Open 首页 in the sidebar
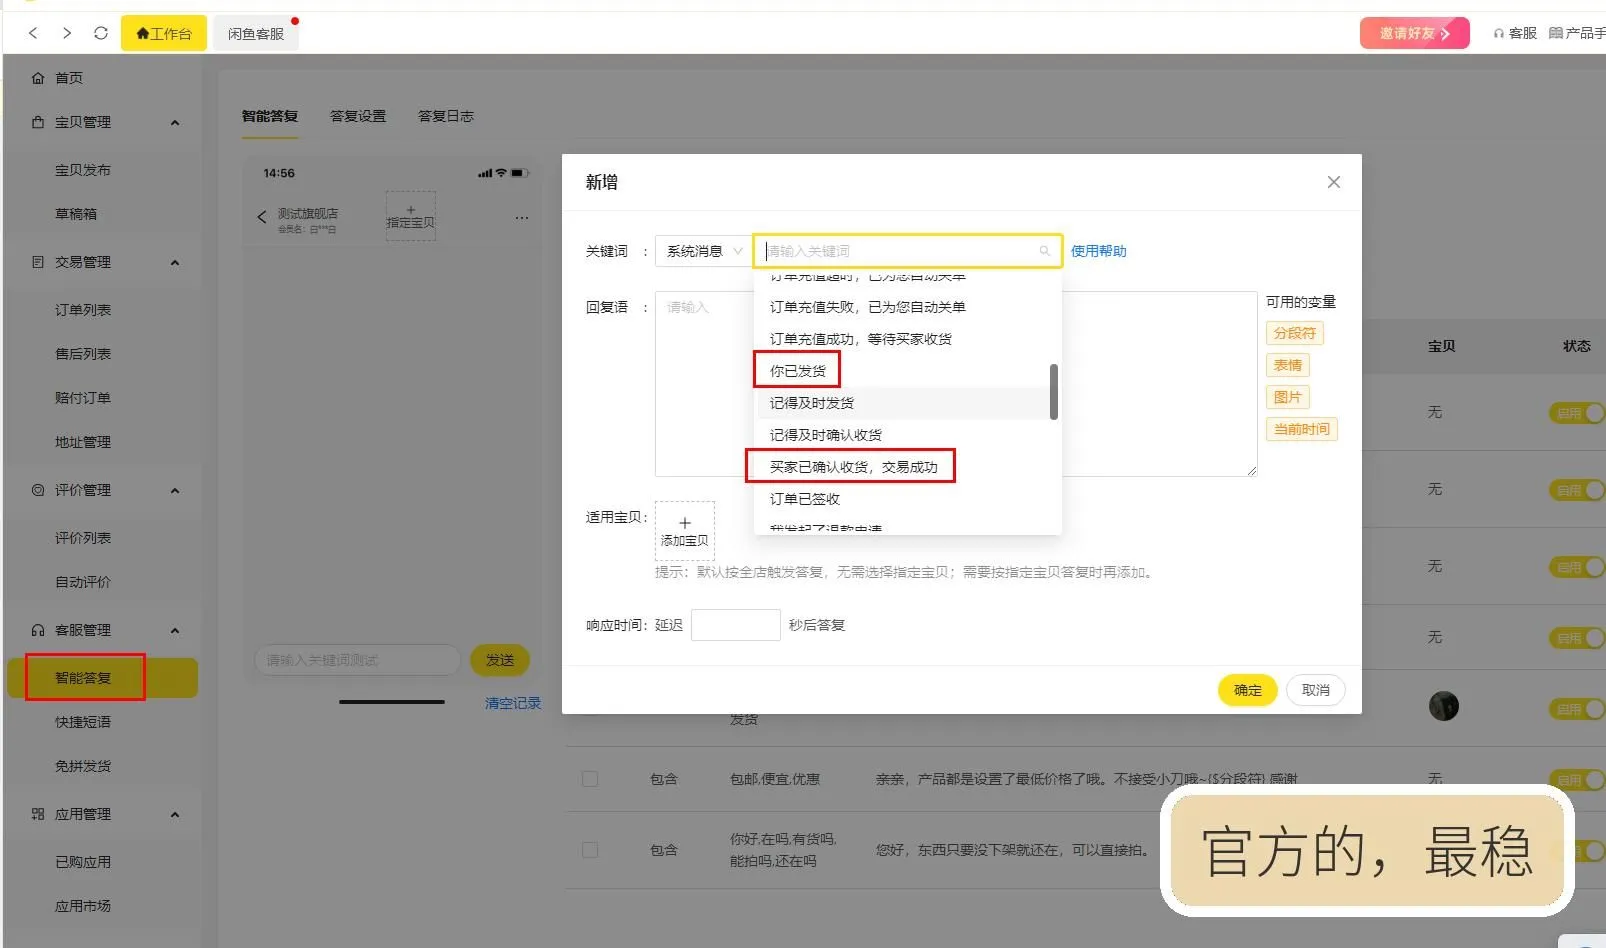The height and width of the screenshot is (948, 1606). pyautogui.click(x=69, y=78)
